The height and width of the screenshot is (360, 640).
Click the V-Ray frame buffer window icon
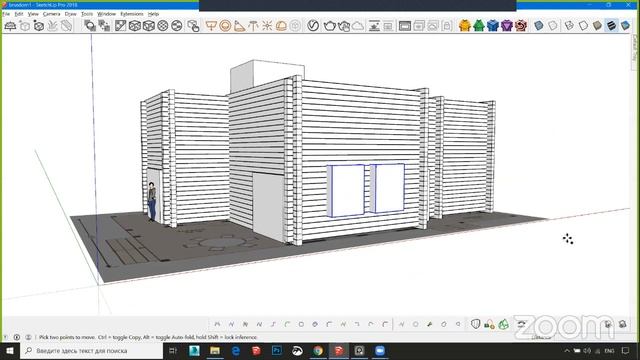coord(404,26)
